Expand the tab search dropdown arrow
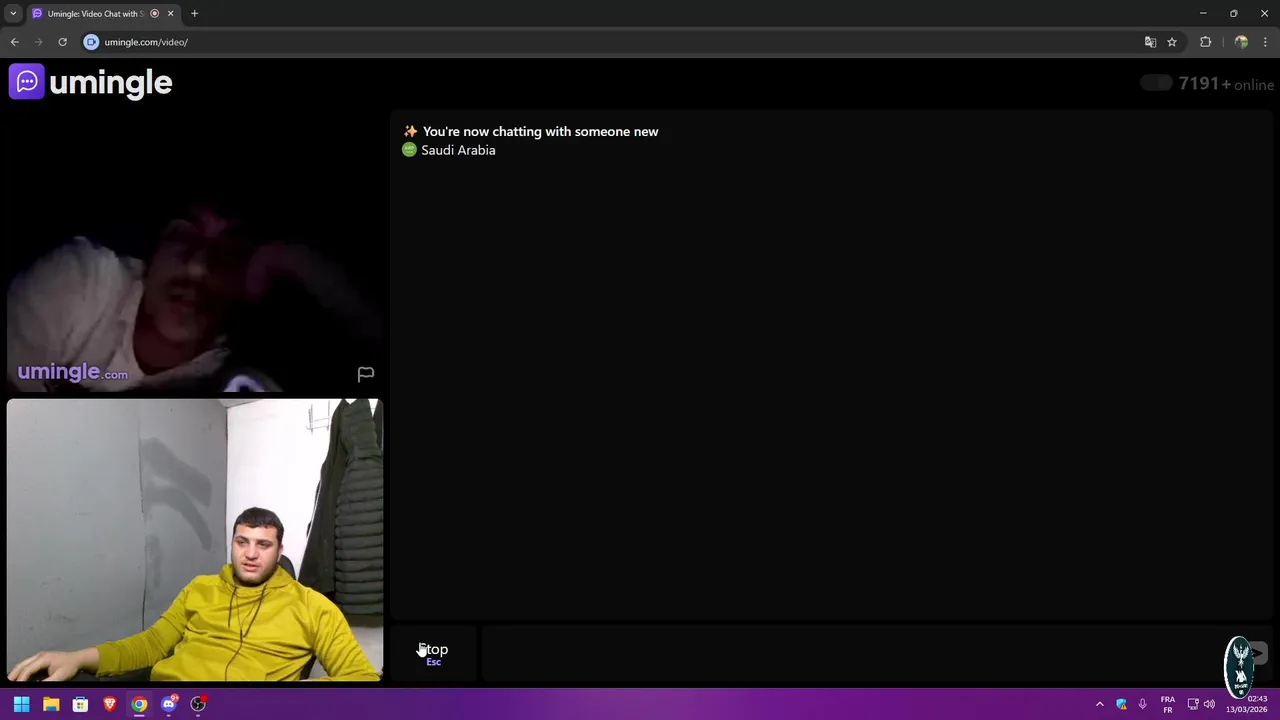Viewport: 1280px width, 720px height. (x=13, y=13)
